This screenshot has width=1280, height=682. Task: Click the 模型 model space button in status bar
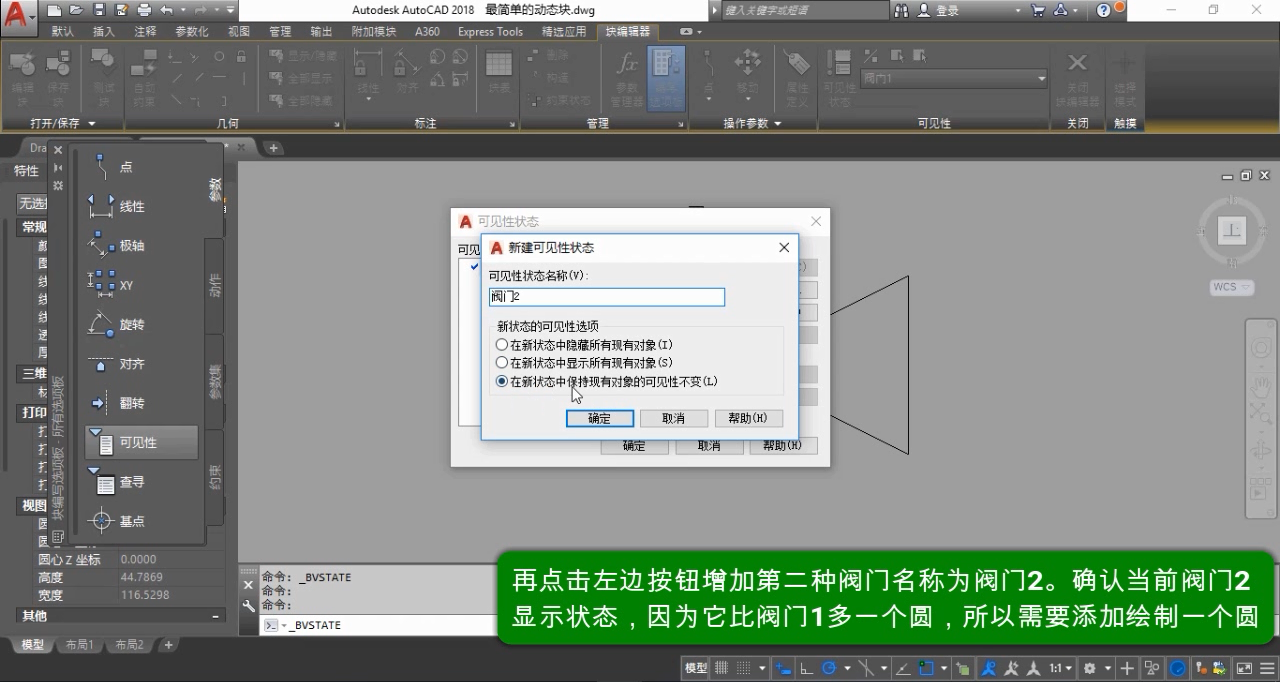pyautogui.click(x=696, y=668)
